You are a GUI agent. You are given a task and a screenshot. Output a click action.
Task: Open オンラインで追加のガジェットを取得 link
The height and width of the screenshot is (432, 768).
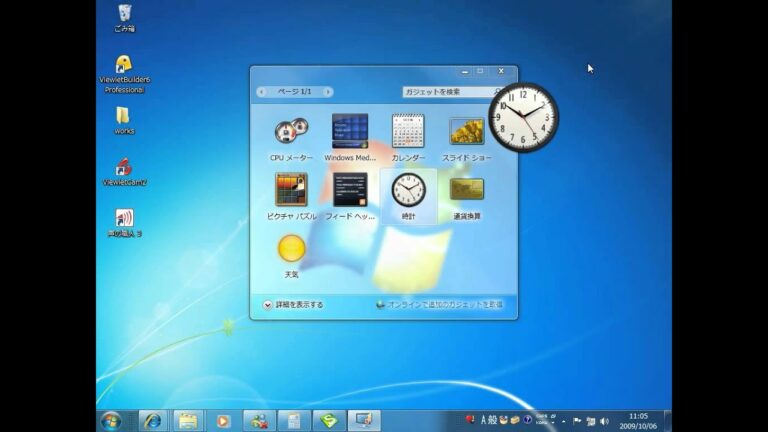point(439,305)
